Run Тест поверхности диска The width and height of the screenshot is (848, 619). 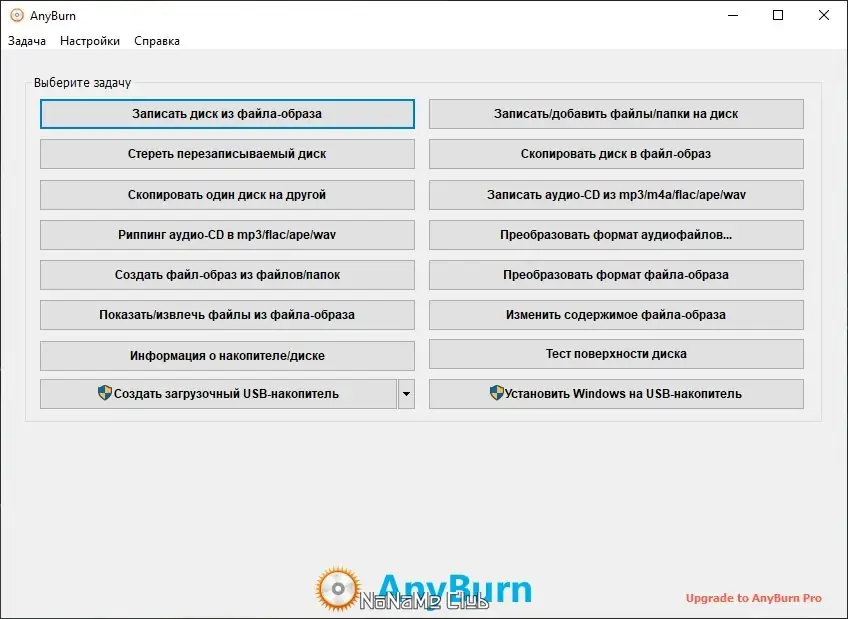pyautogui.click(x=616, y=354)
